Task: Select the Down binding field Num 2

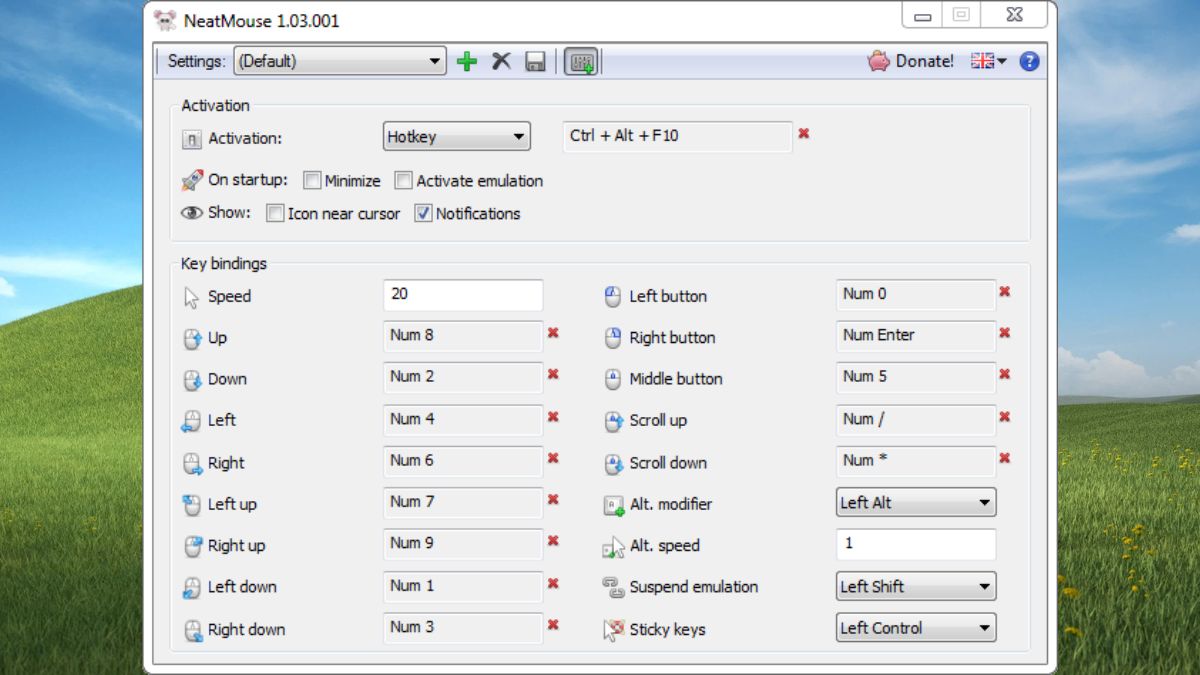Action: click(463, 378)
